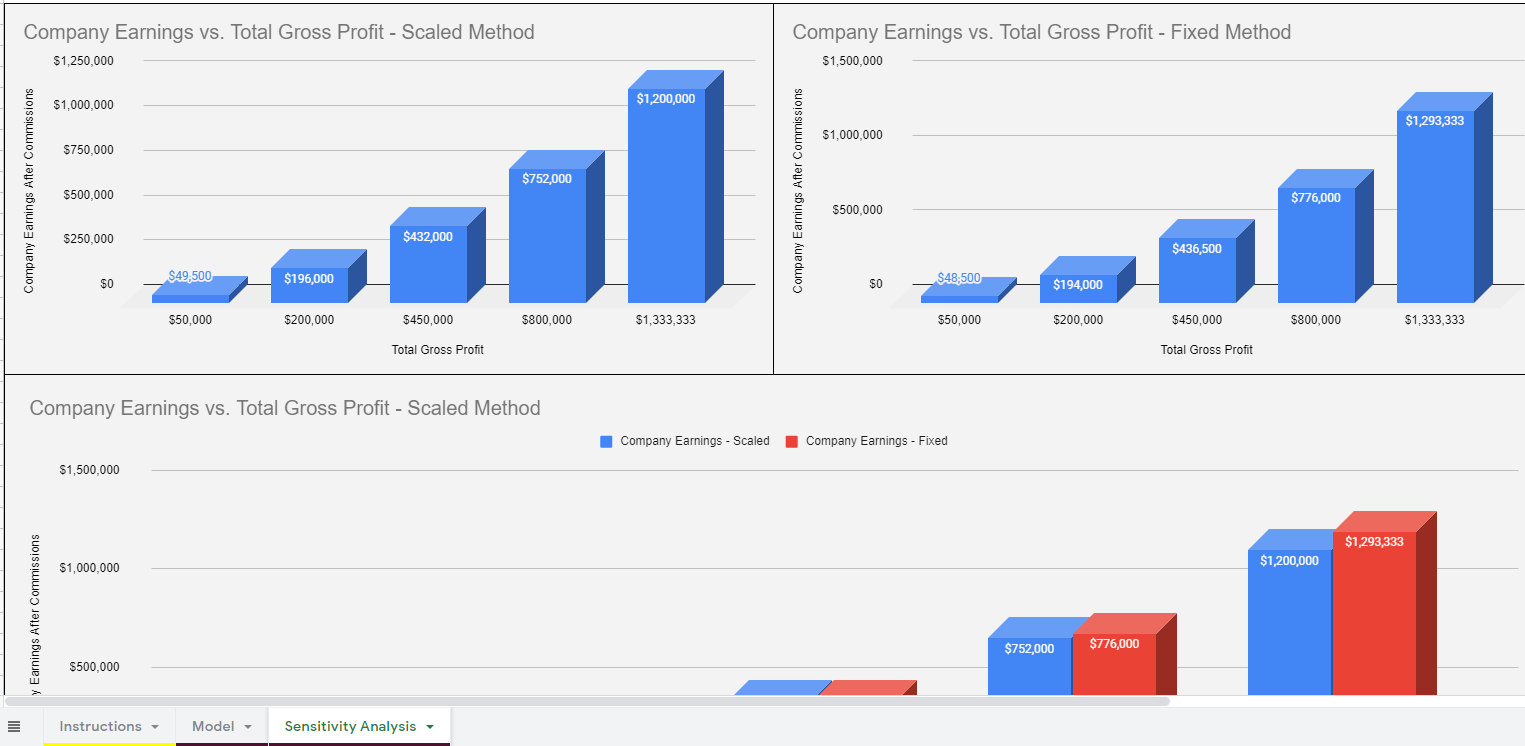Click $1,500,000 axis label in Fixed Method chart

(853, 61)
